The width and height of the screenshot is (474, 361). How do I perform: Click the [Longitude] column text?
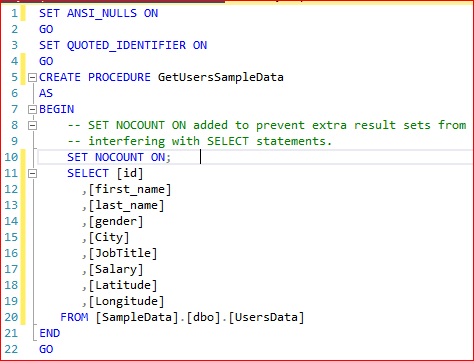(126, 301)
